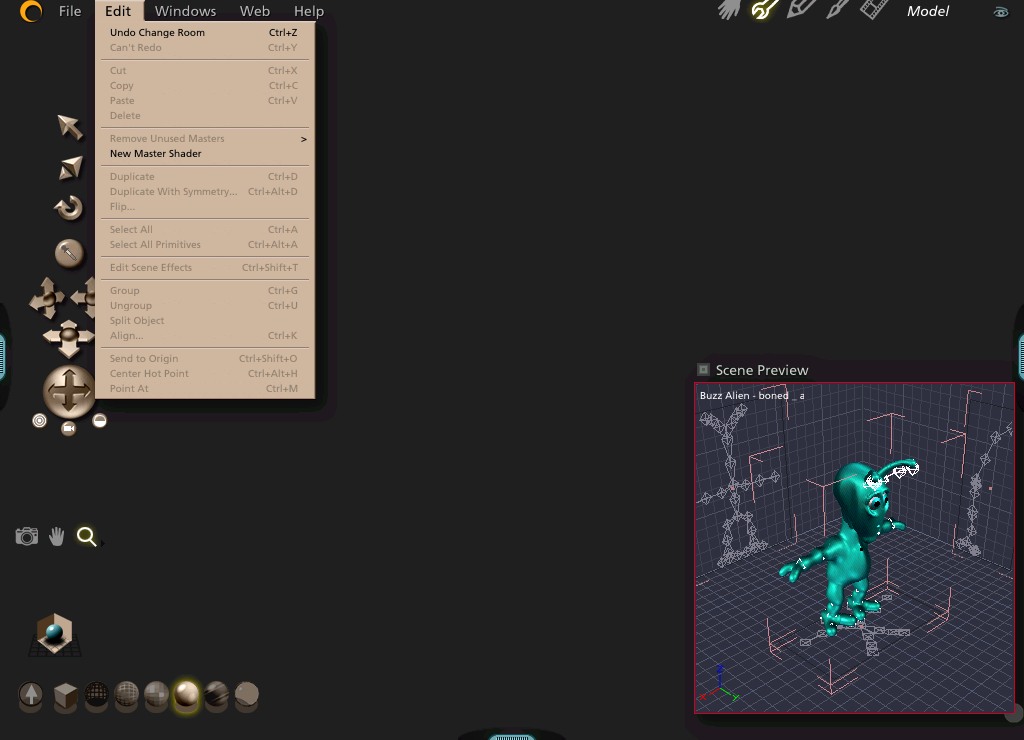Open the Texture room brush icon
Screen dimensions: 1024x740
(837, 9)
